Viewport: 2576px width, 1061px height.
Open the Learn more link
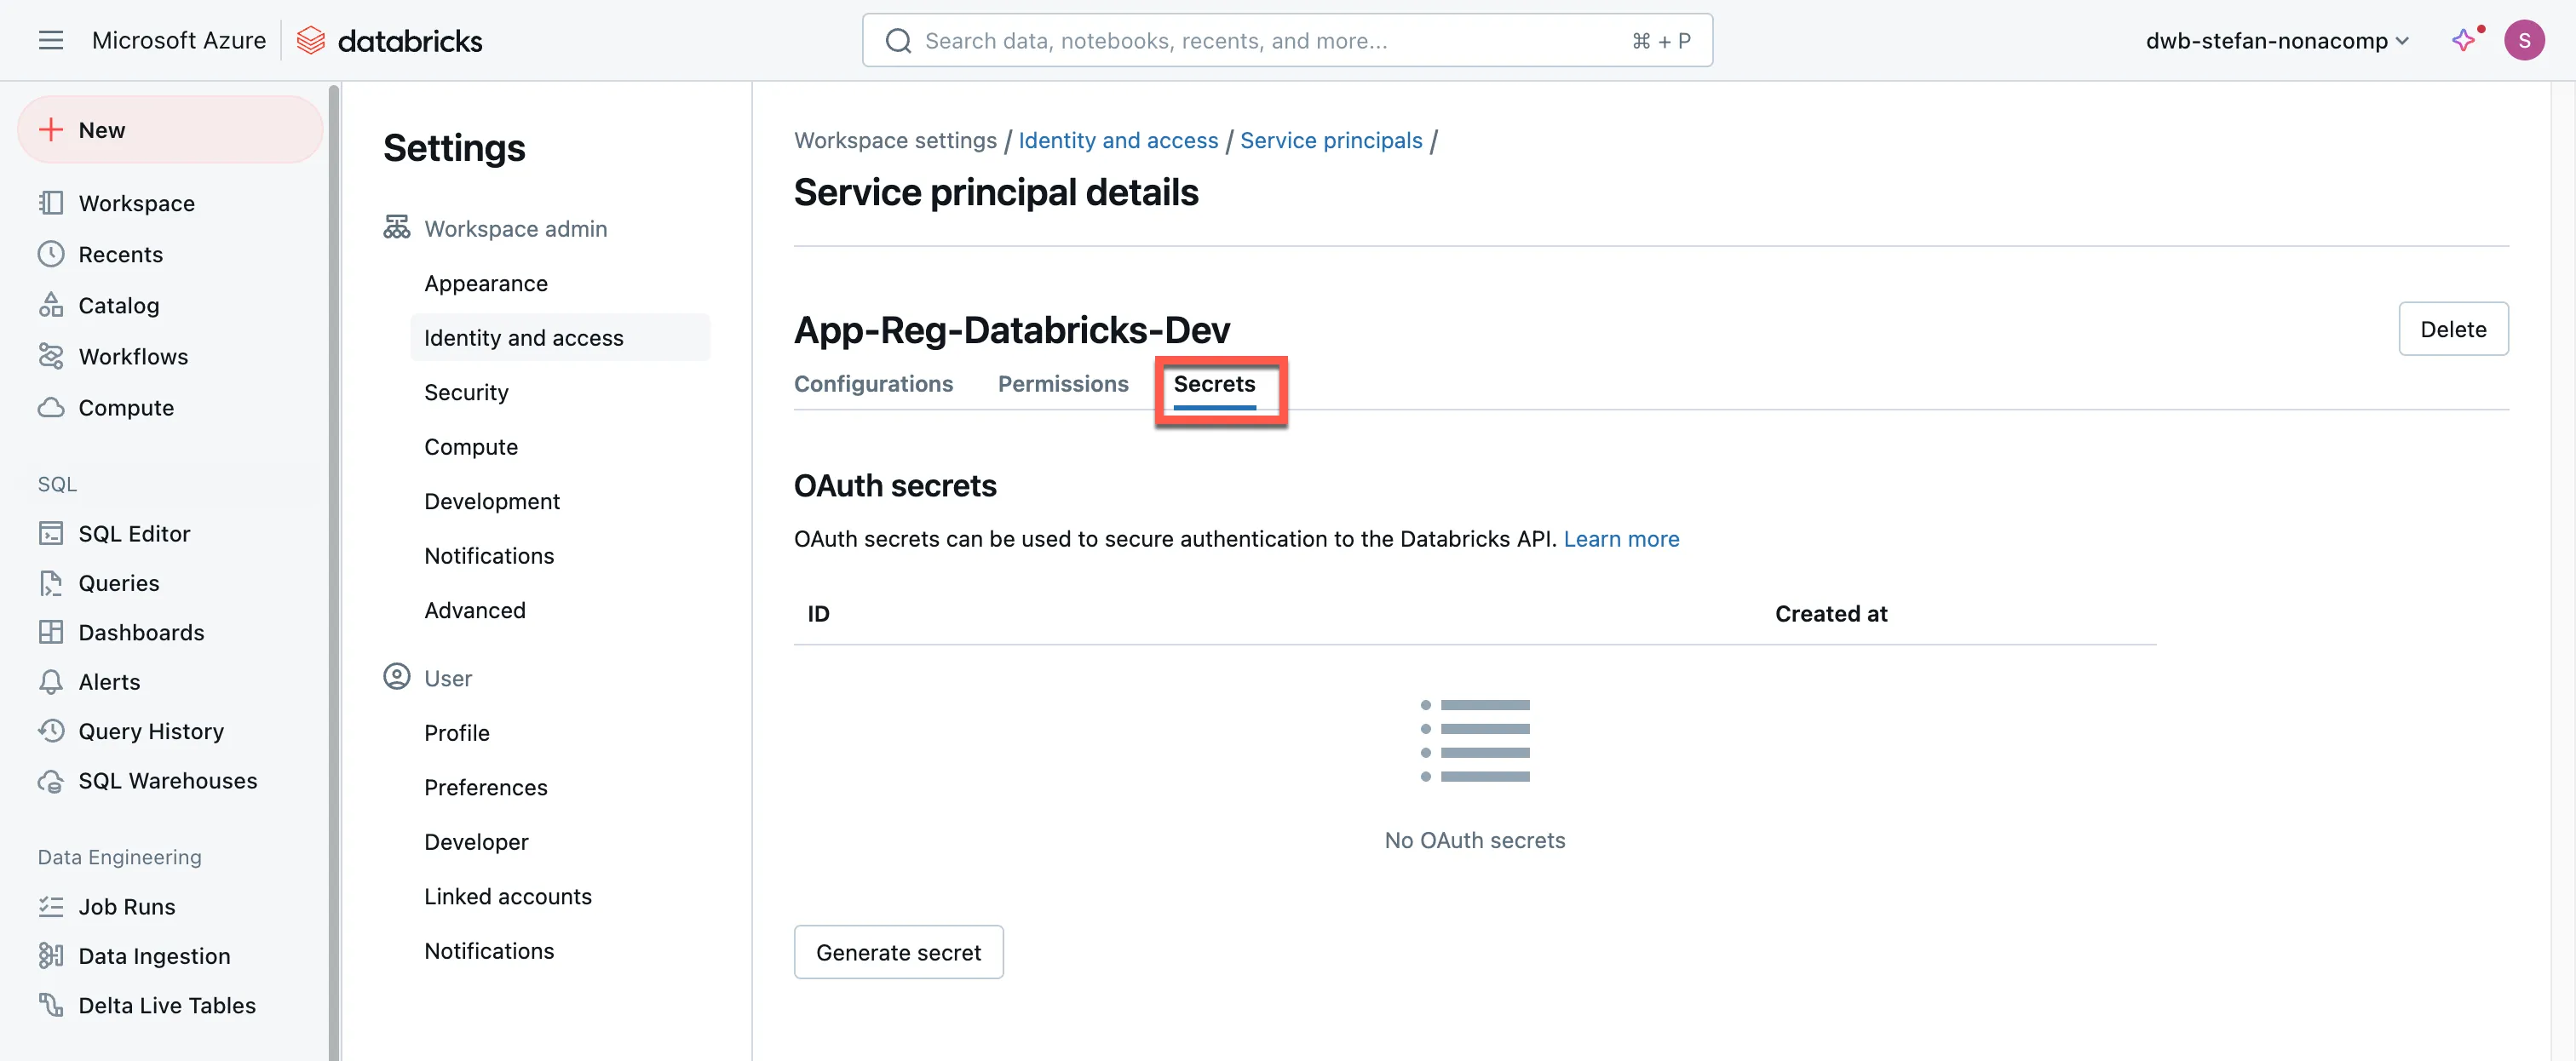[x=1621, y=539]
